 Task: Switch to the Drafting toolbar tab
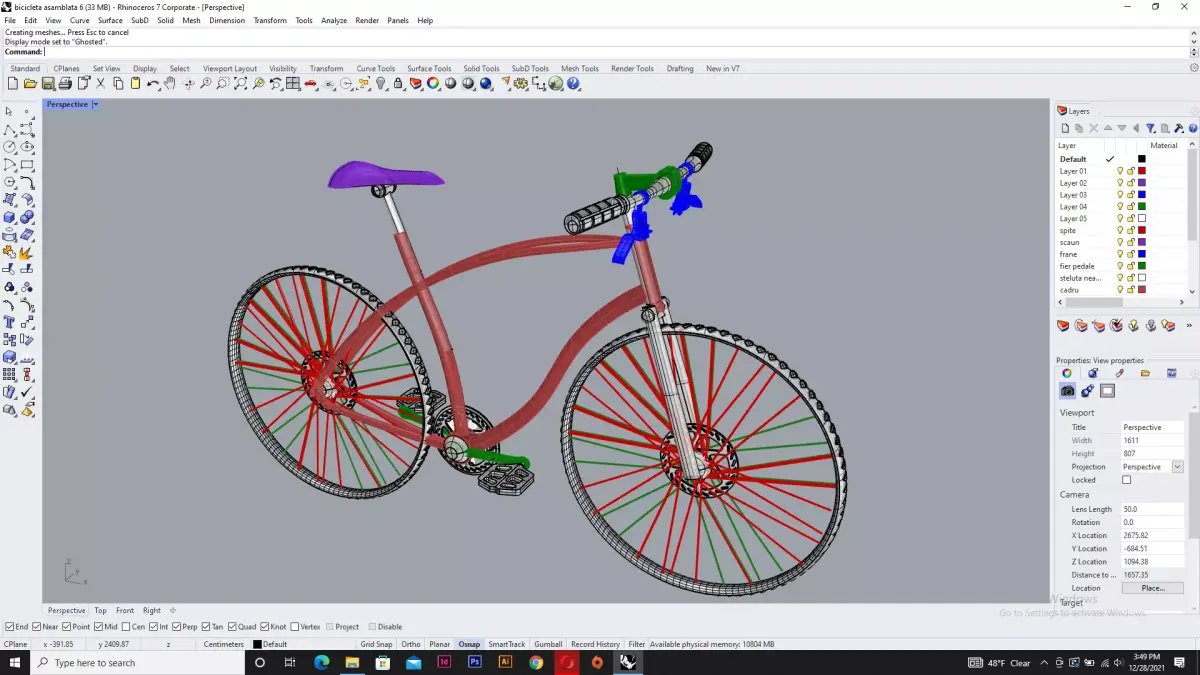[x=680, y=69]
